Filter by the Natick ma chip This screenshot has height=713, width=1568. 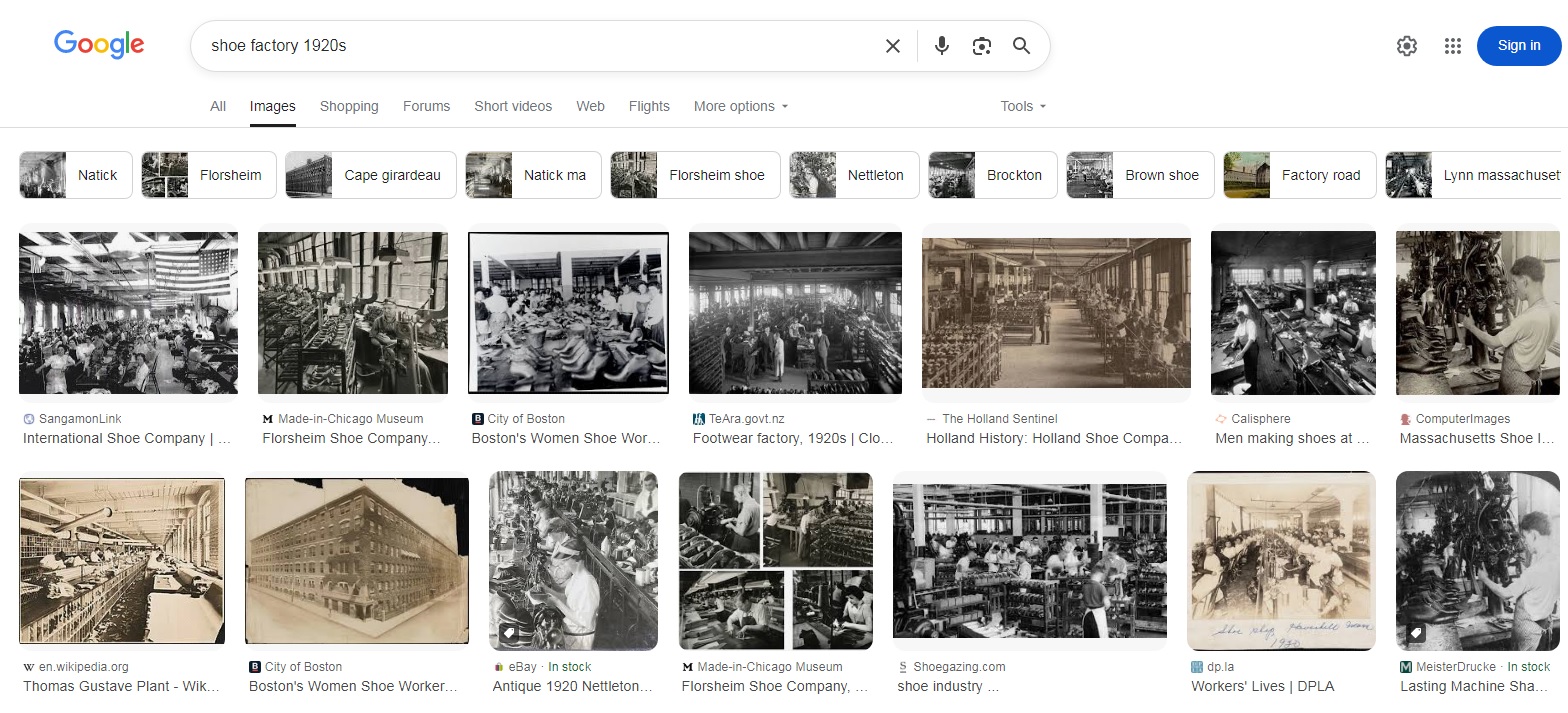(533, 175)
